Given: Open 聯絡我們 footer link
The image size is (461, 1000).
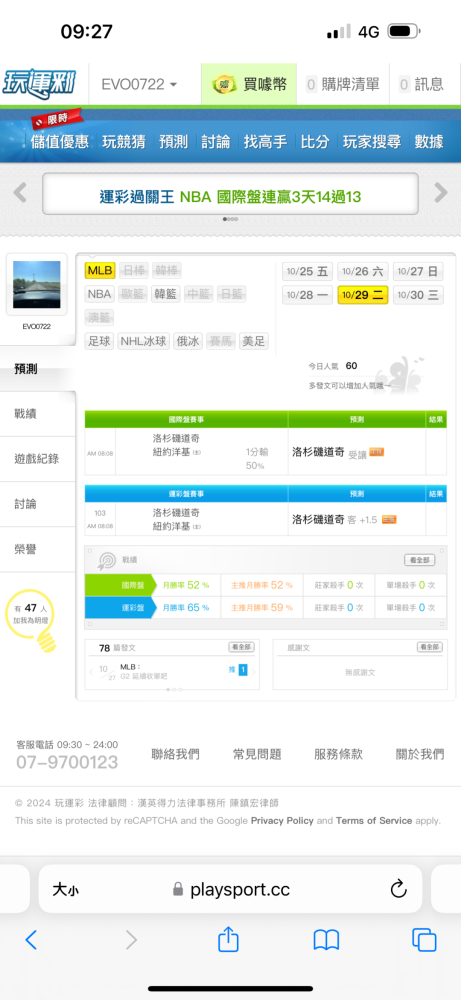Looking at the screenshot, I should 175,754.
